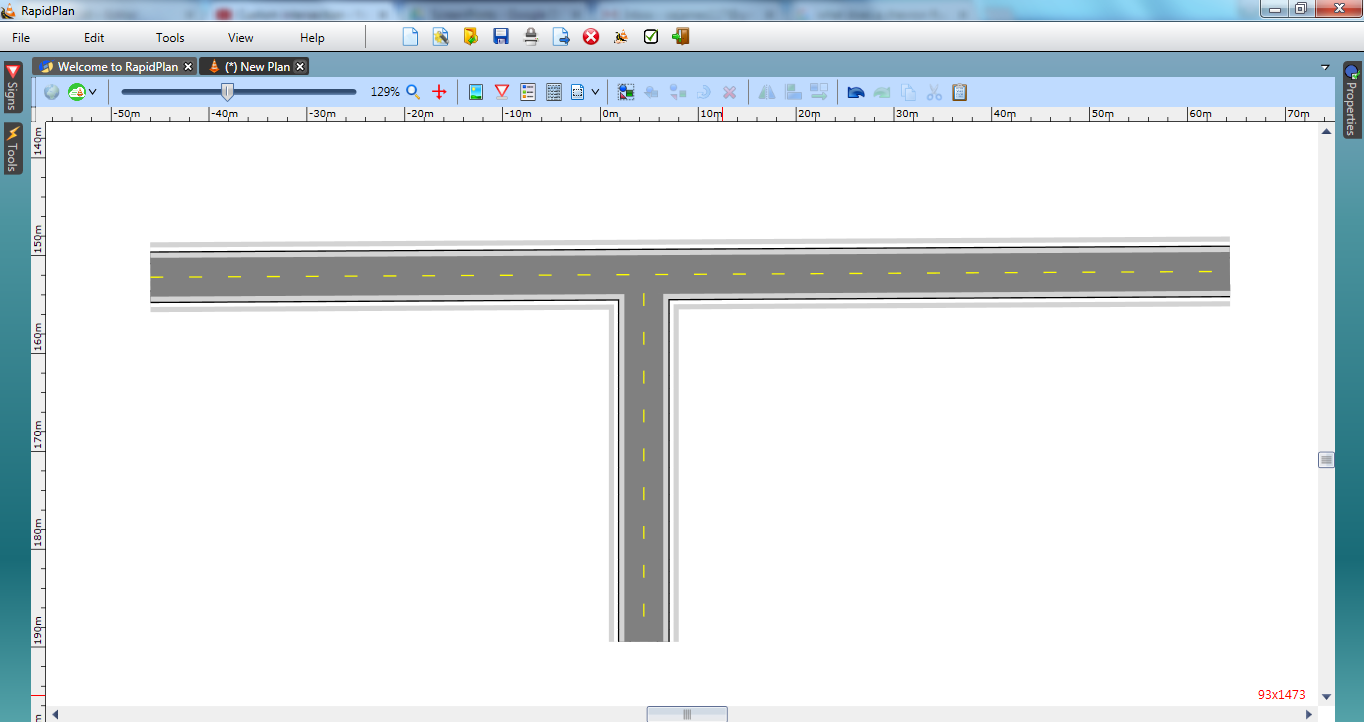1364x722 pixels.
Task: Click the globe icon in canvas toolbar
Action: (52, 92)
